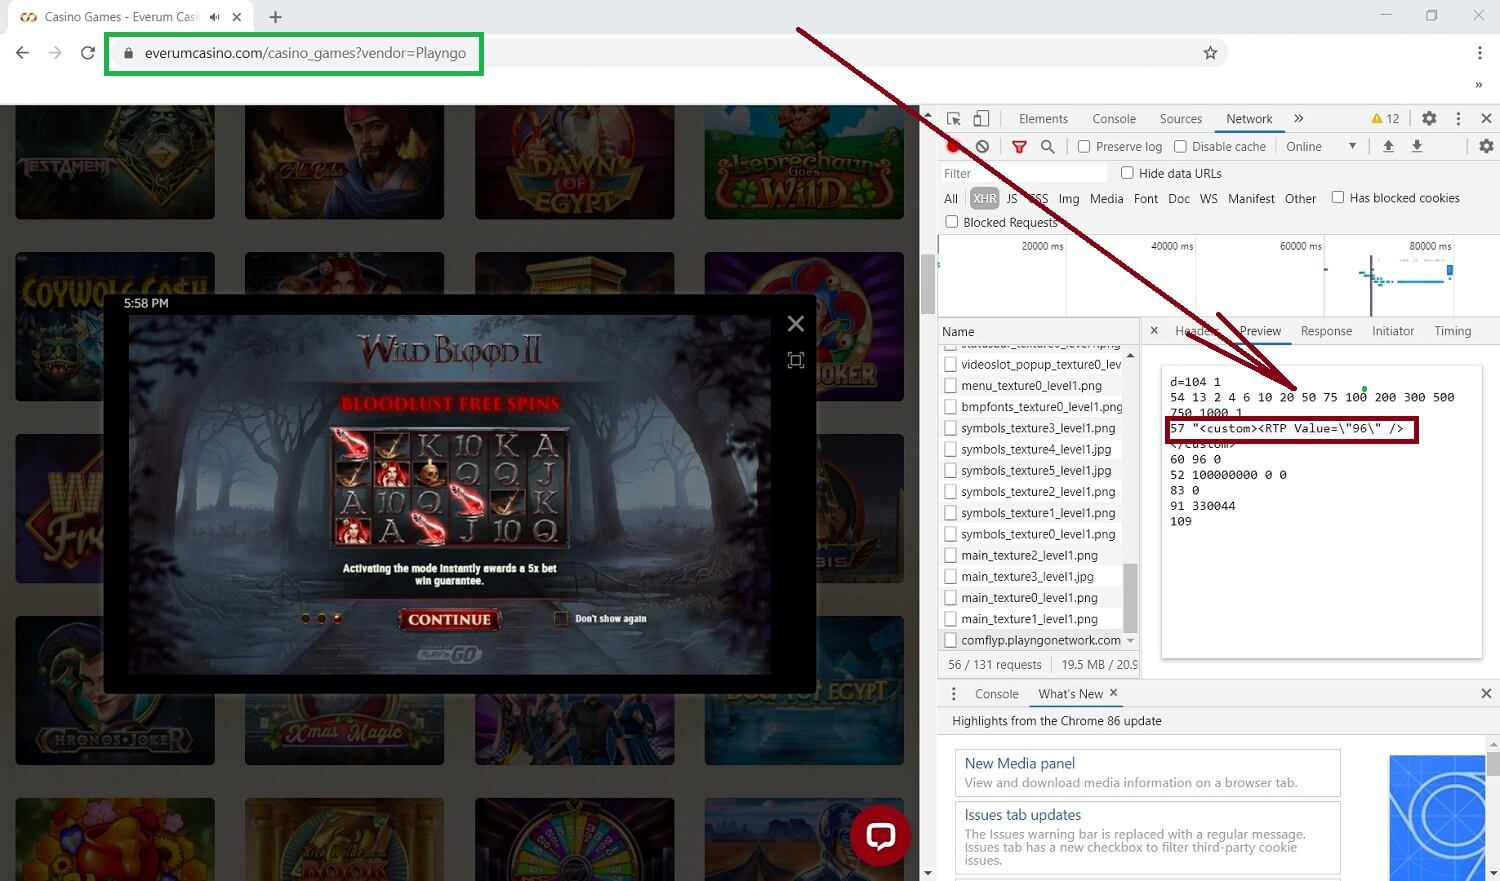Select comflyp.playngonetwork.com request row
The image size is (1500, 881).
point(1031,640)
